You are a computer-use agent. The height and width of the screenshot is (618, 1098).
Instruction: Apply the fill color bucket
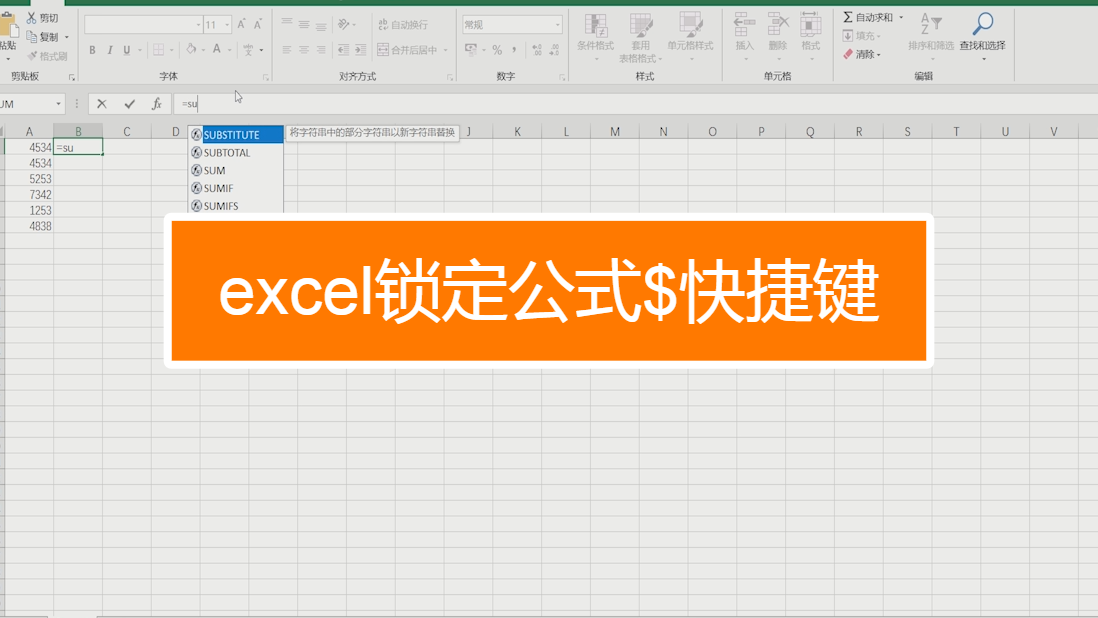(190, 49)
